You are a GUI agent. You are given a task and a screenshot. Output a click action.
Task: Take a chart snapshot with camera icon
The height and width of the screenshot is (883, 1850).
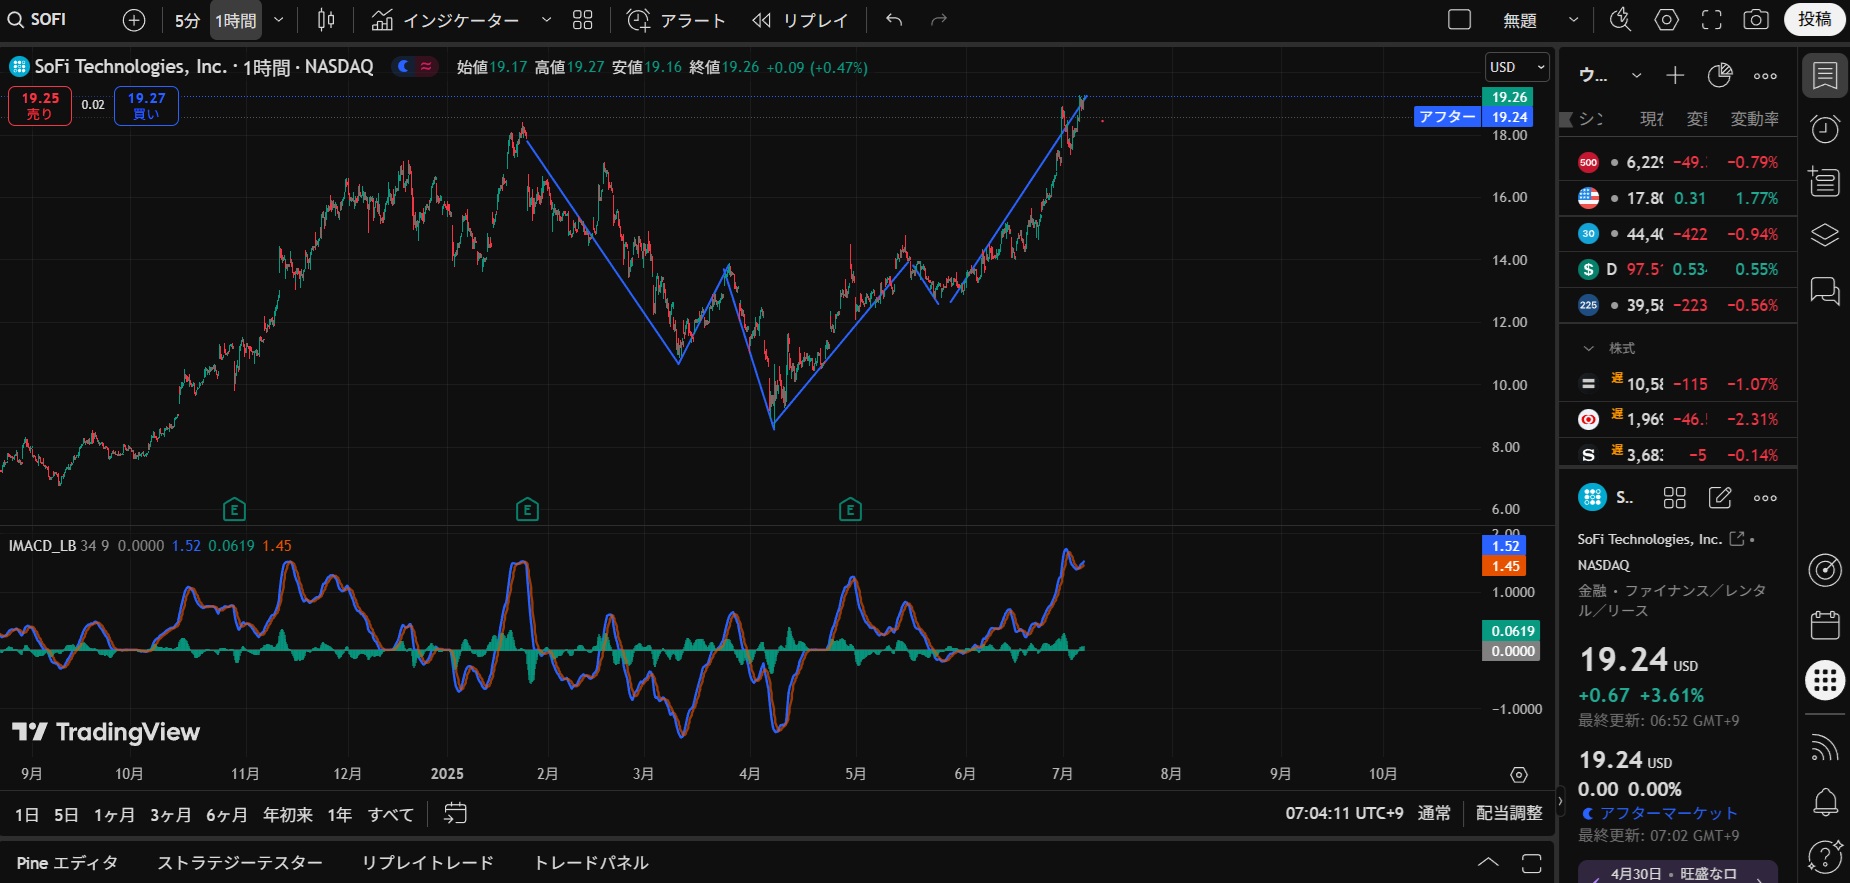(1756, 20)
